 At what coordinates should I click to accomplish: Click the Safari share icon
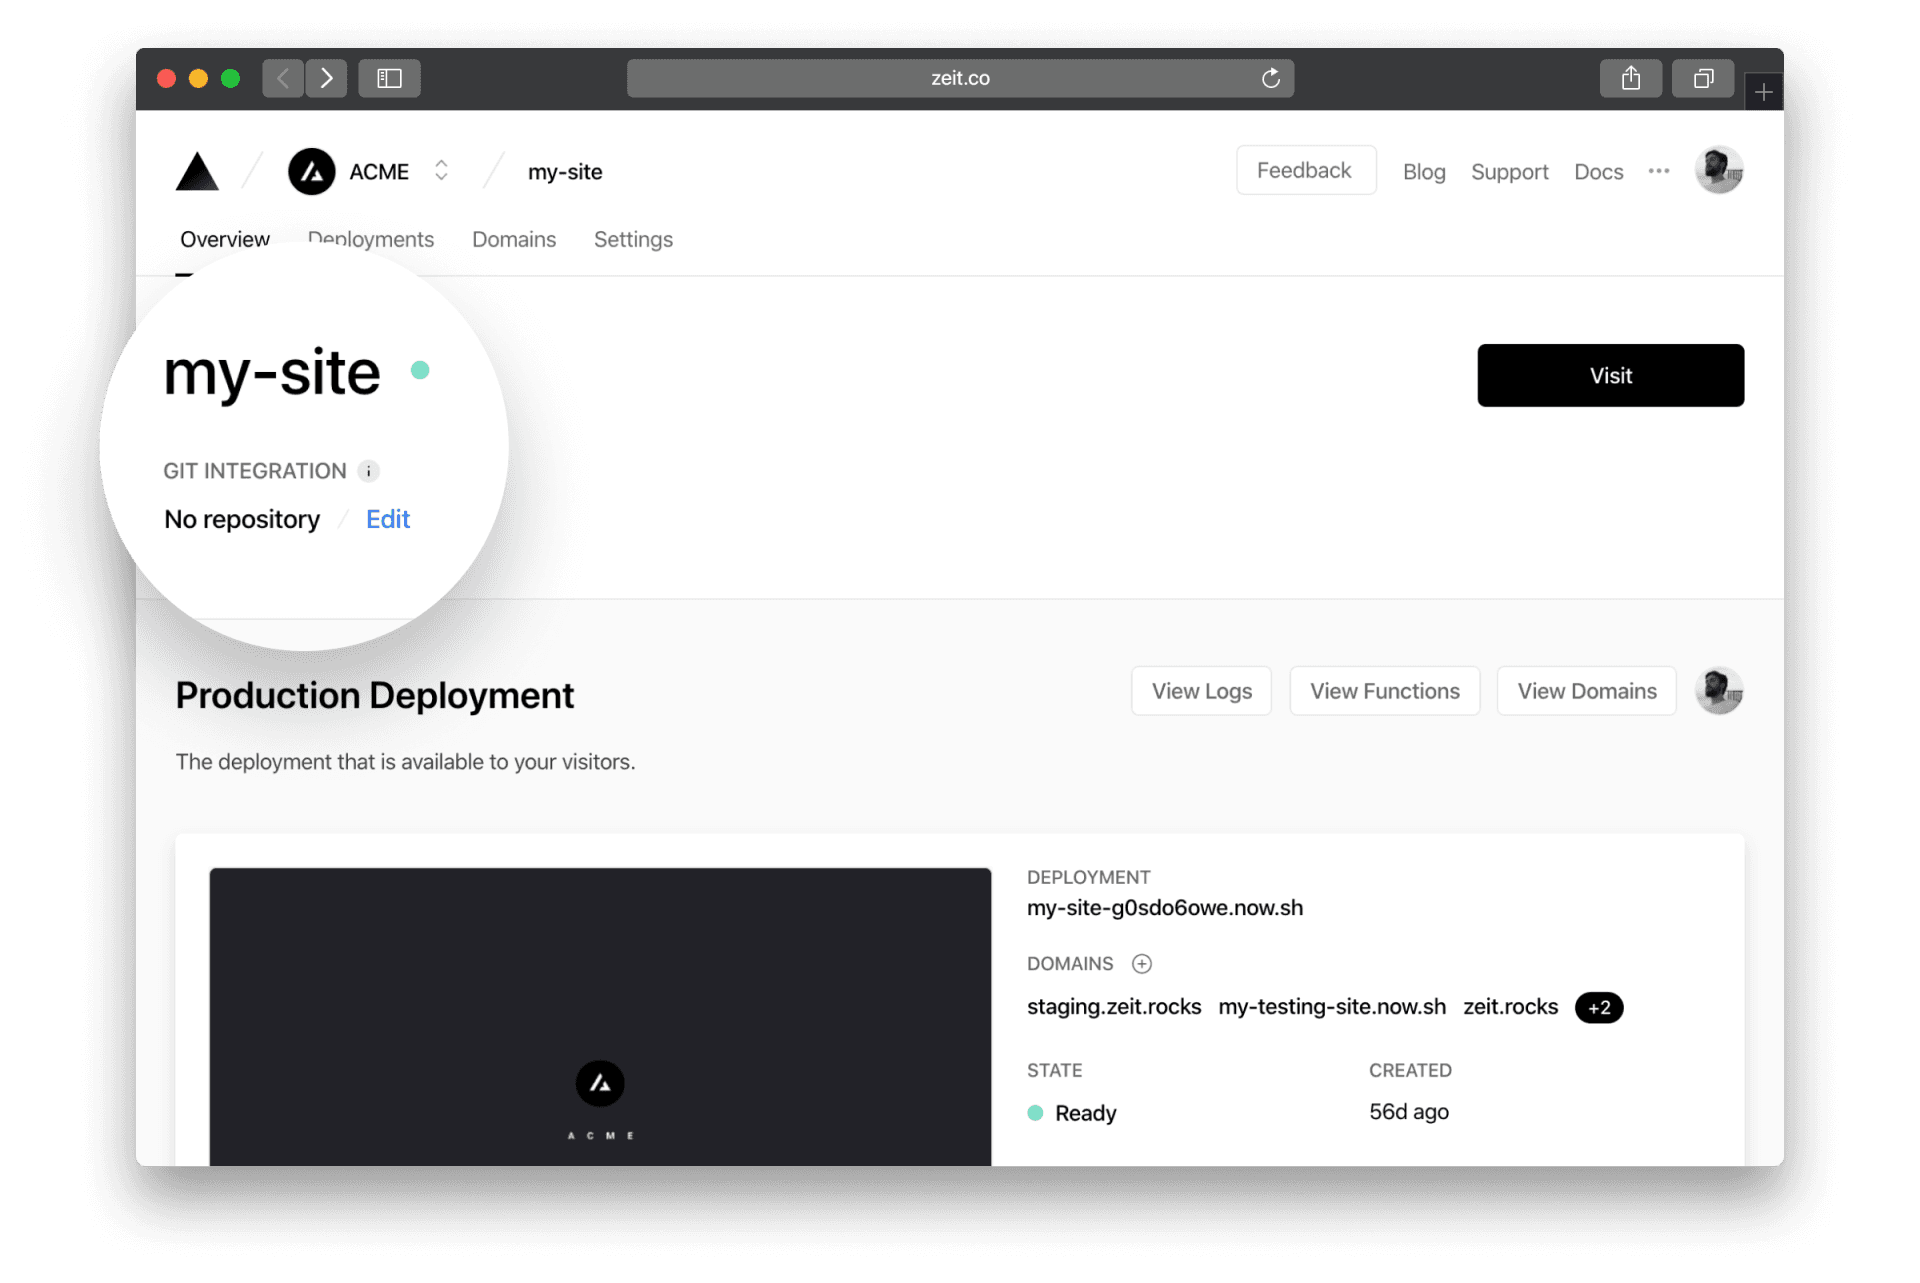(x=1630, y=78)
